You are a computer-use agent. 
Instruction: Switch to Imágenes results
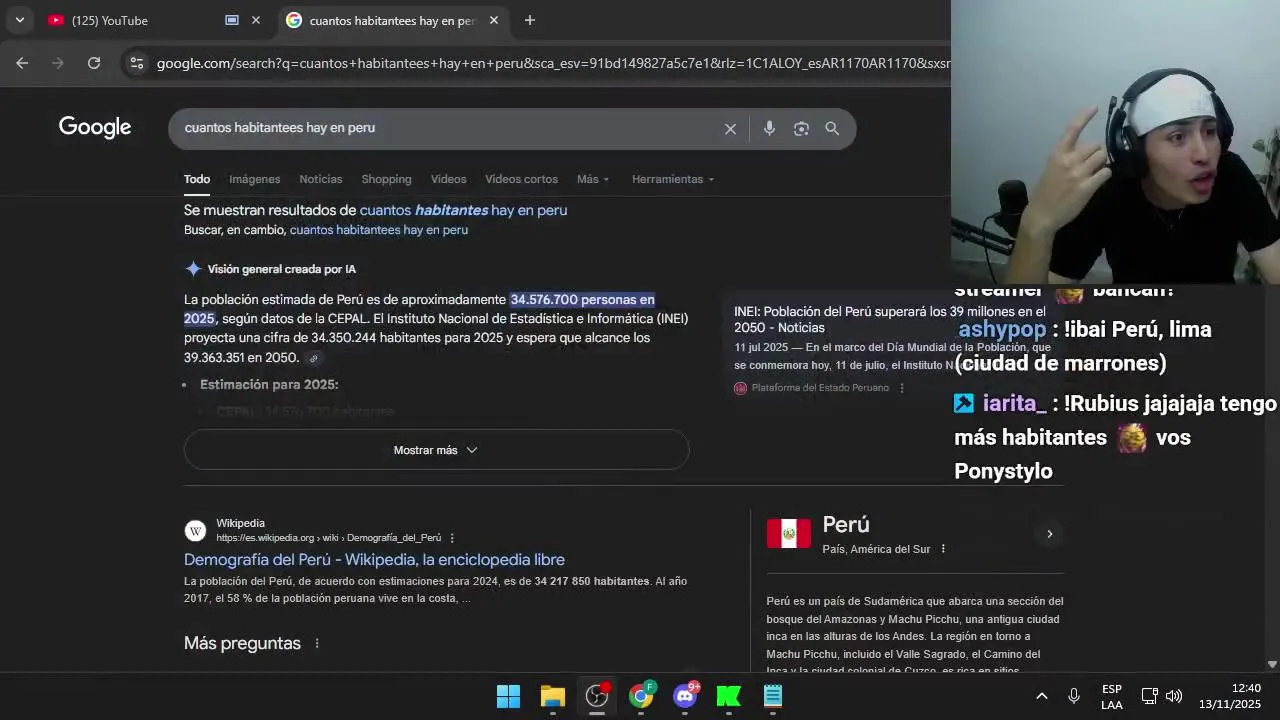tap(254, 179)
